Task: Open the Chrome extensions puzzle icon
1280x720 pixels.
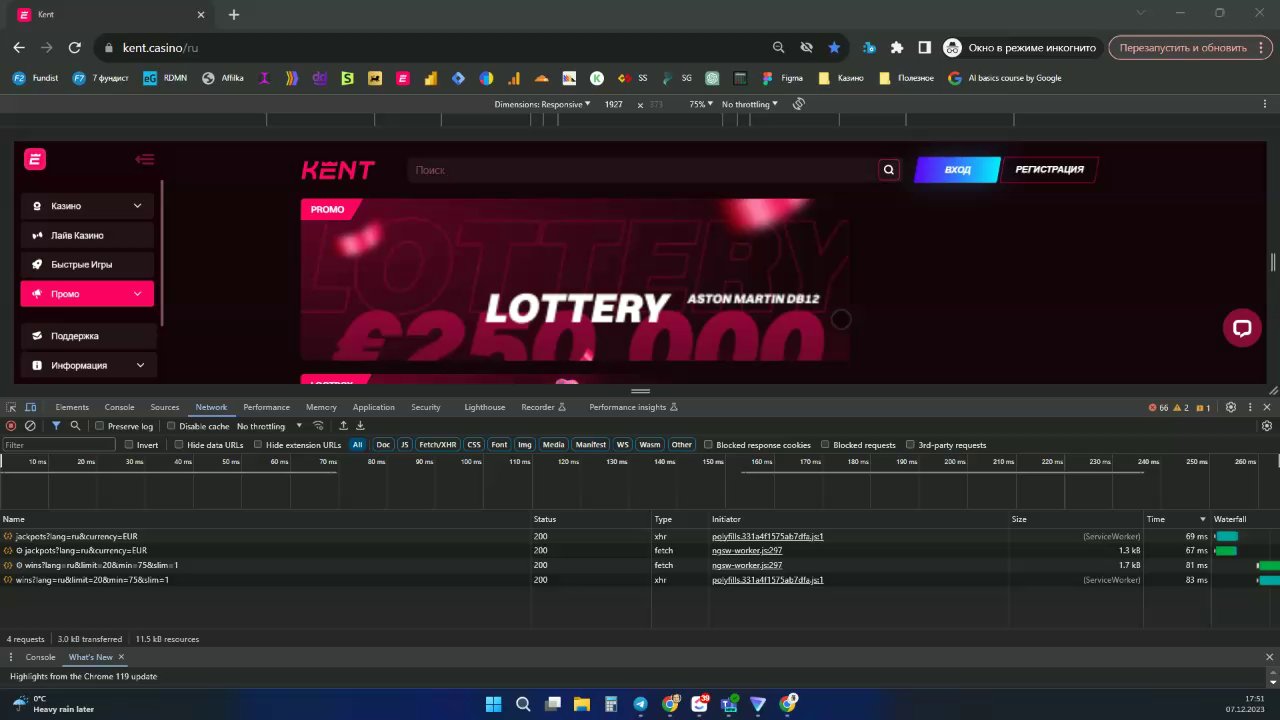Action: pyautogui.click(x=897, y=47)
